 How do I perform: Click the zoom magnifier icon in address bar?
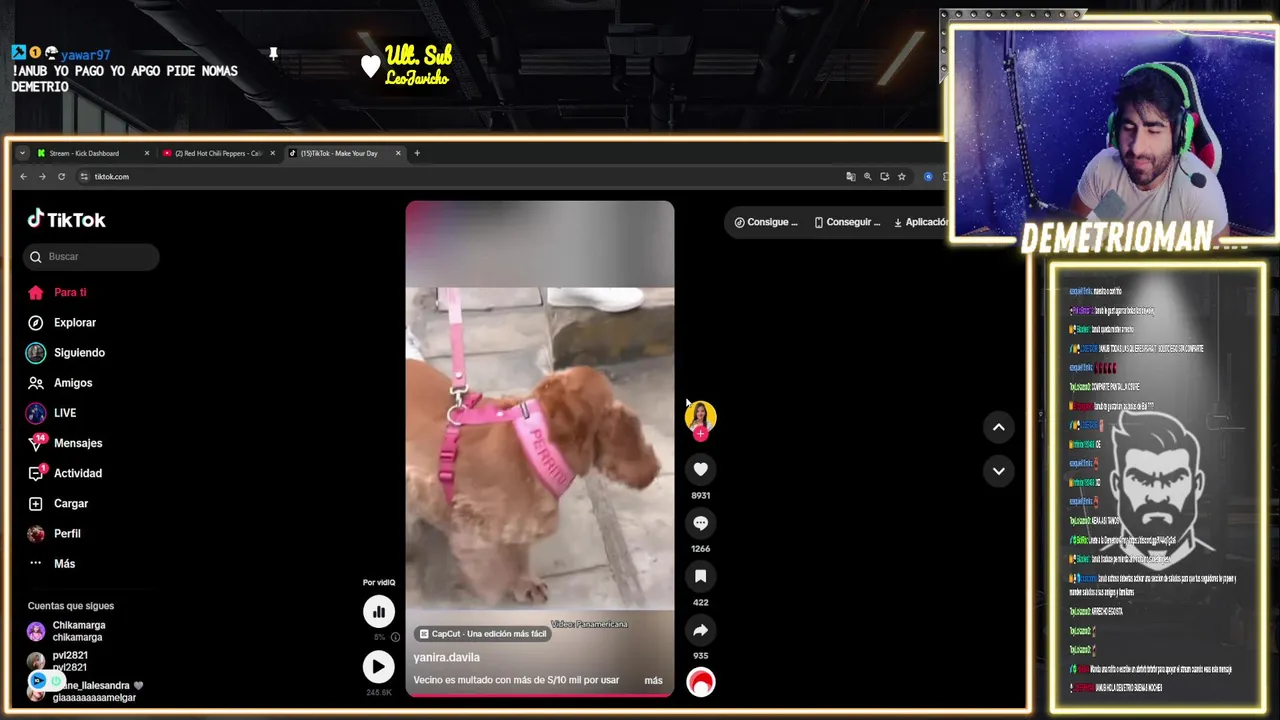[x=868, y=177]
